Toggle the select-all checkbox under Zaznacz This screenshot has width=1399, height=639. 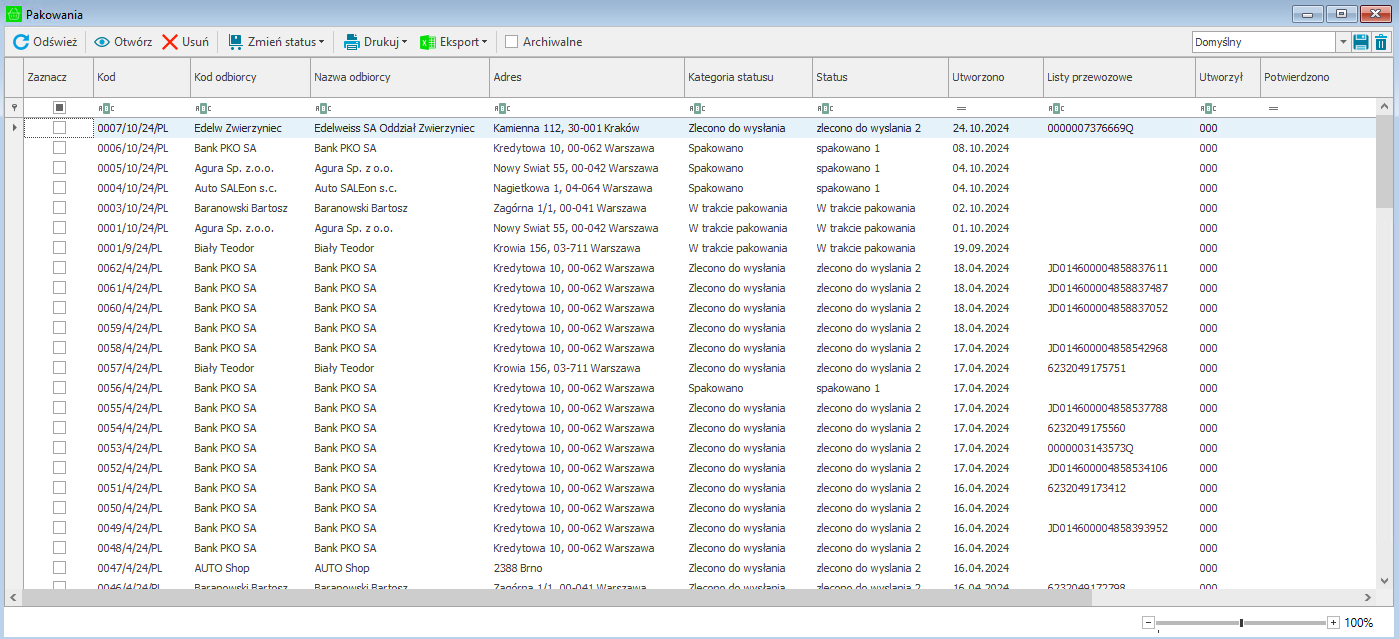59,107
